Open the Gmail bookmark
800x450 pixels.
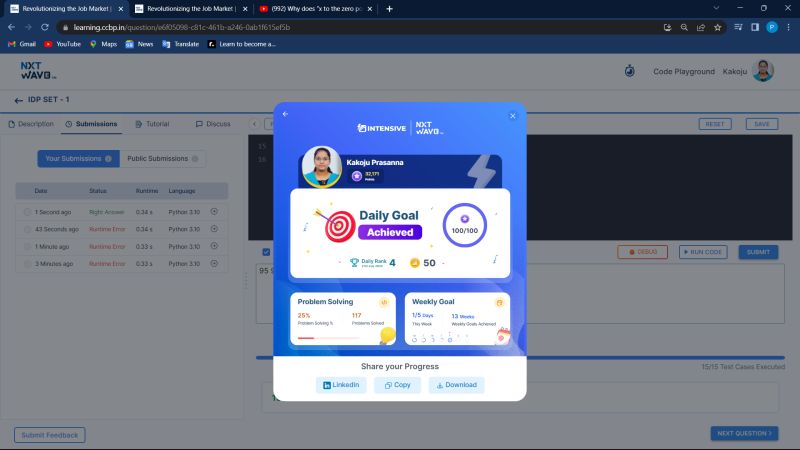pos(22,44)
